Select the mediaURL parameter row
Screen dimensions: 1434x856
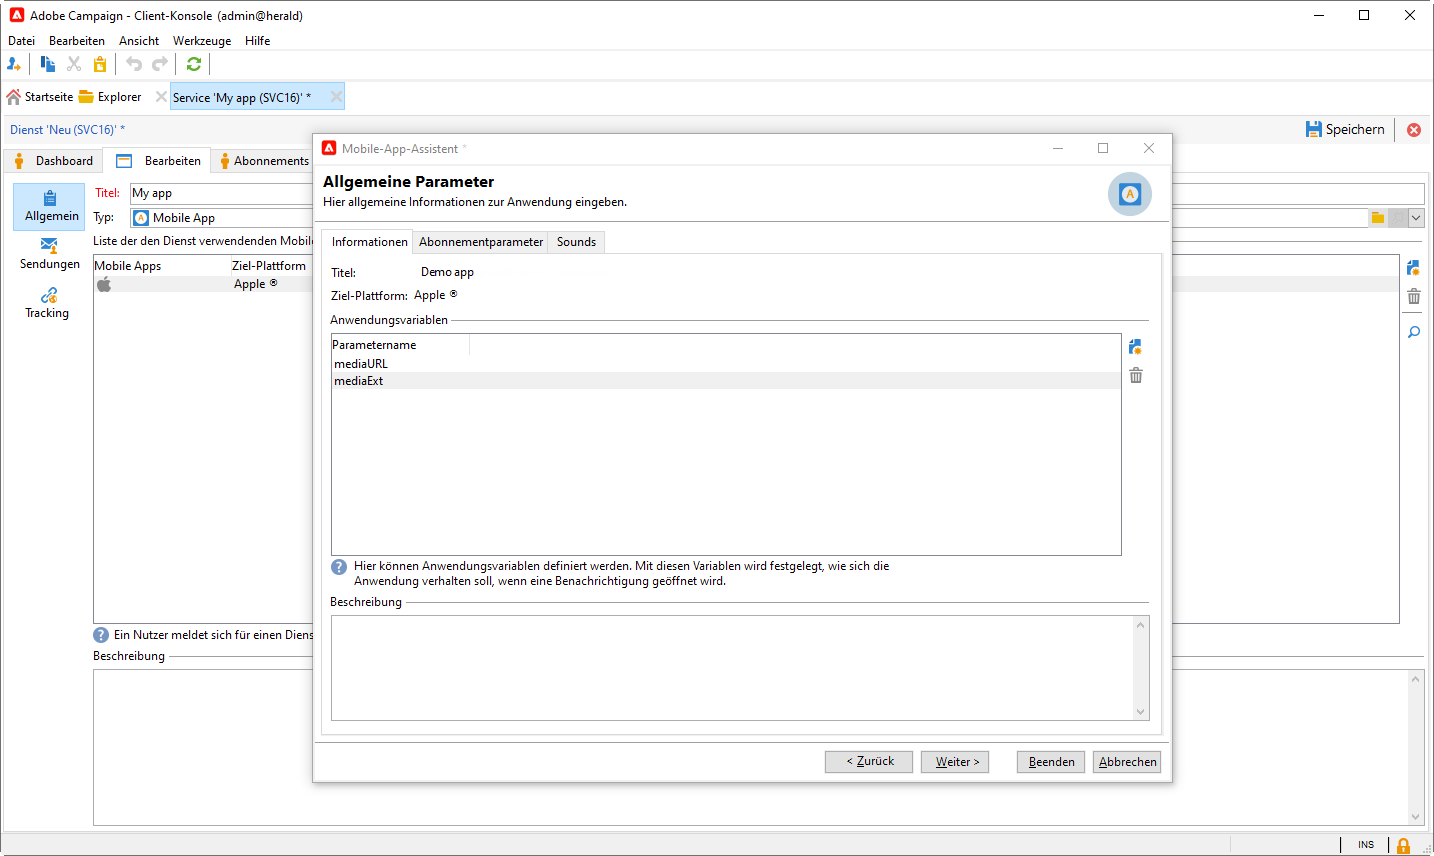pyautogui.click(x=726, y=364)
